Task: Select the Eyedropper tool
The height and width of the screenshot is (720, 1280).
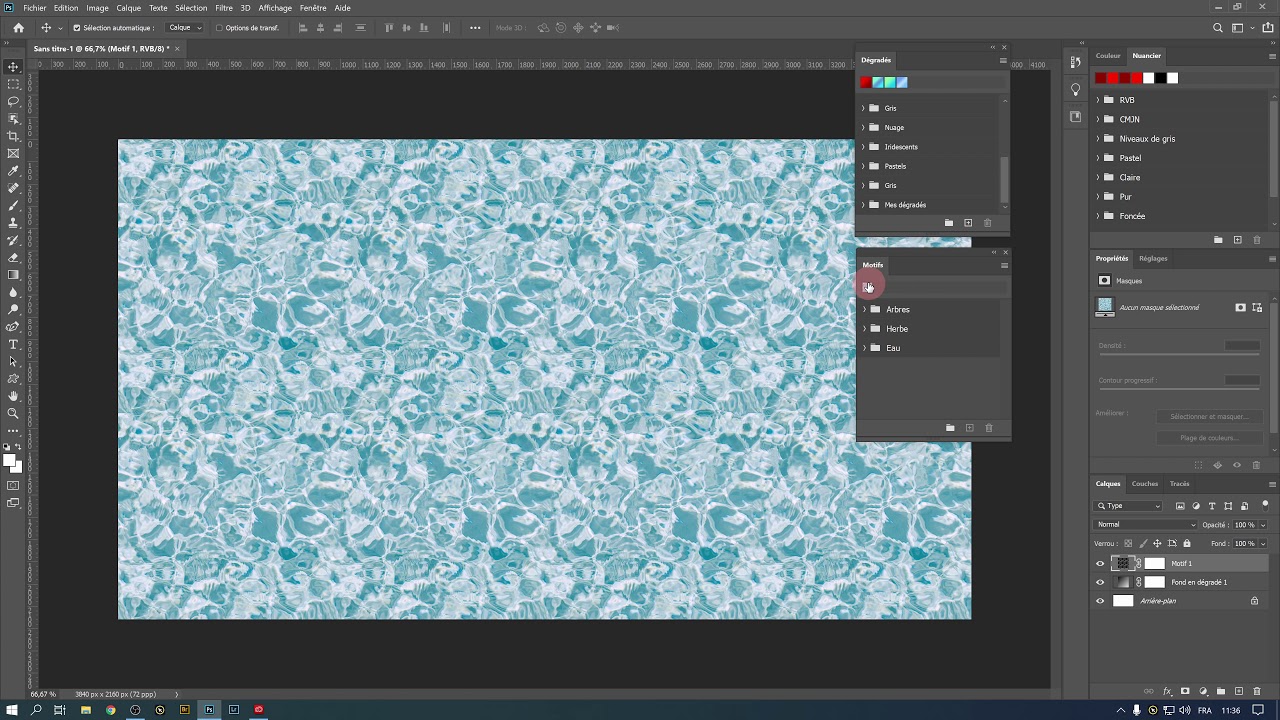Action: (x=13, y=171)
